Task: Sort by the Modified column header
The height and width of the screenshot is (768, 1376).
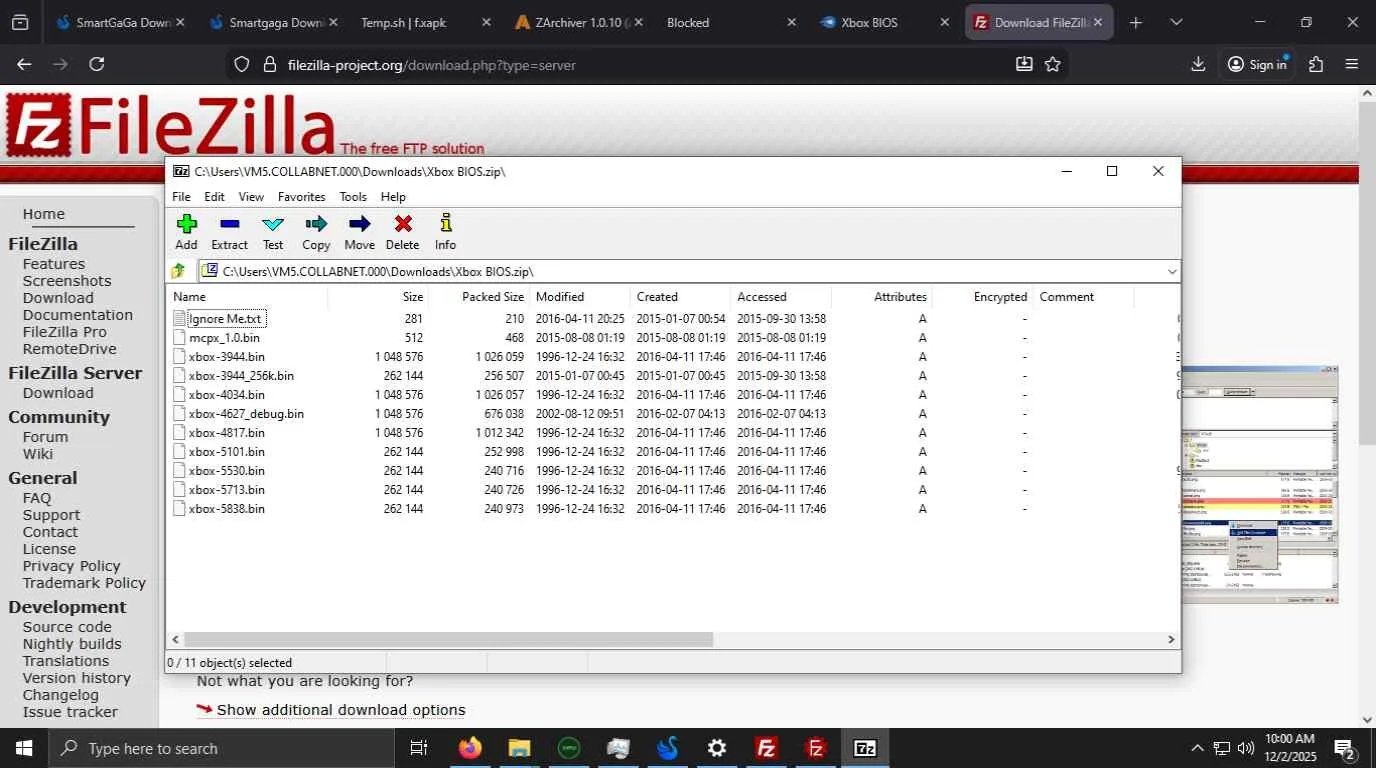Action: click(580, 297)
